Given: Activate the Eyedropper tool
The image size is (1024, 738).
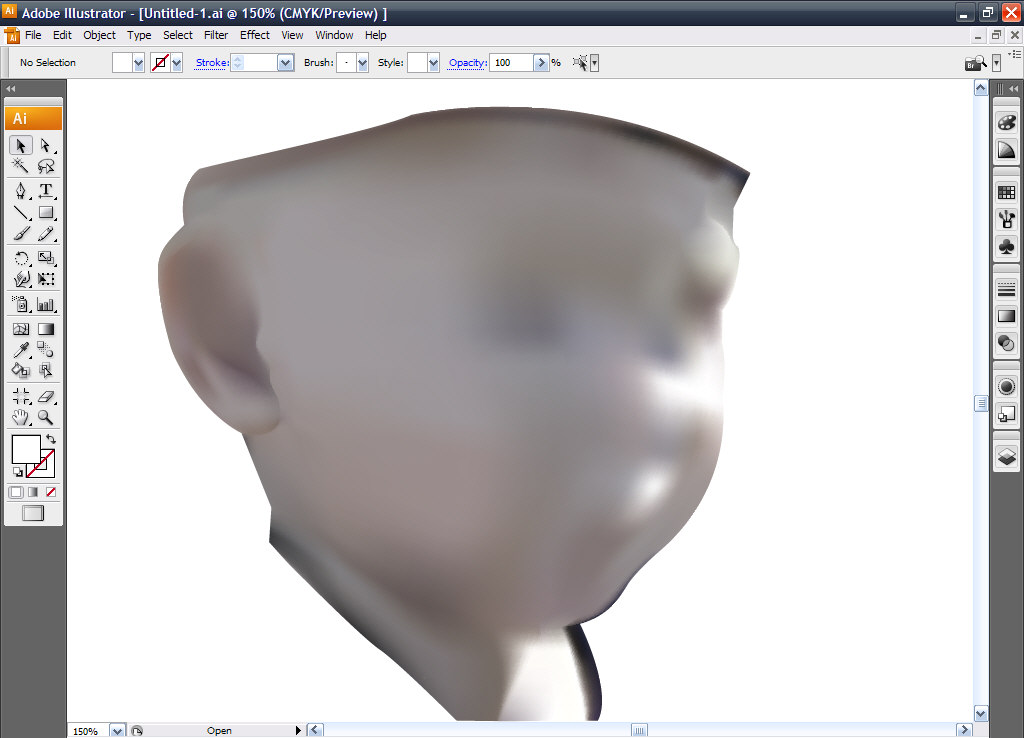Looking at the screenshot, I should point(21,349).
